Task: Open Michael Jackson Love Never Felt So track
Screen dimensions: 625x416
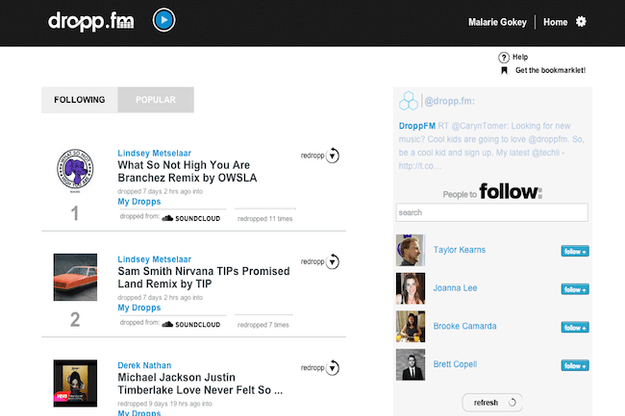Action: (x=200, y=384)
